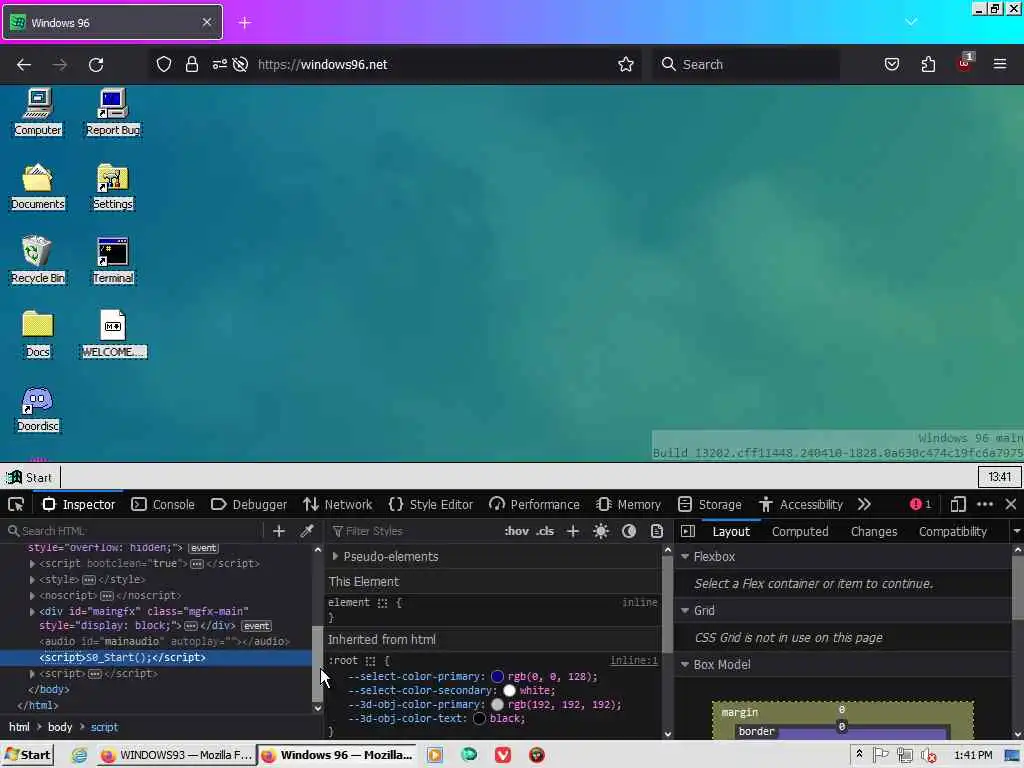Click the site security padlock icon
This screenshot has width=1024, height=768.
point(191,64)
